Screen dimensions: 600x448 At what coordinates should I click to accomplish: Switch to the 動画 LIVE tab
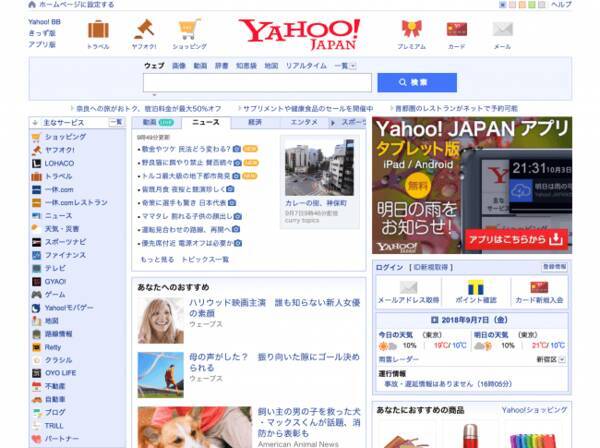coord(158,122)
